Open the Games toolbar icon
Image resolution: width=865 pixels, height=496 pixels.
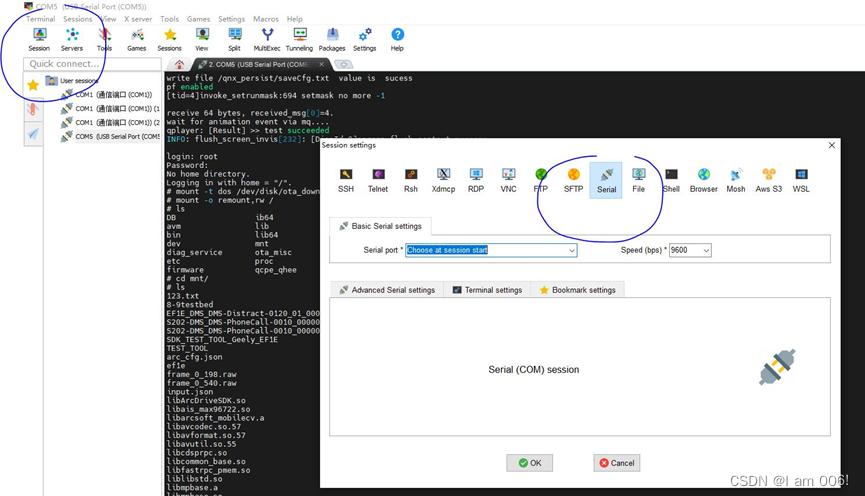click(137, 40)
